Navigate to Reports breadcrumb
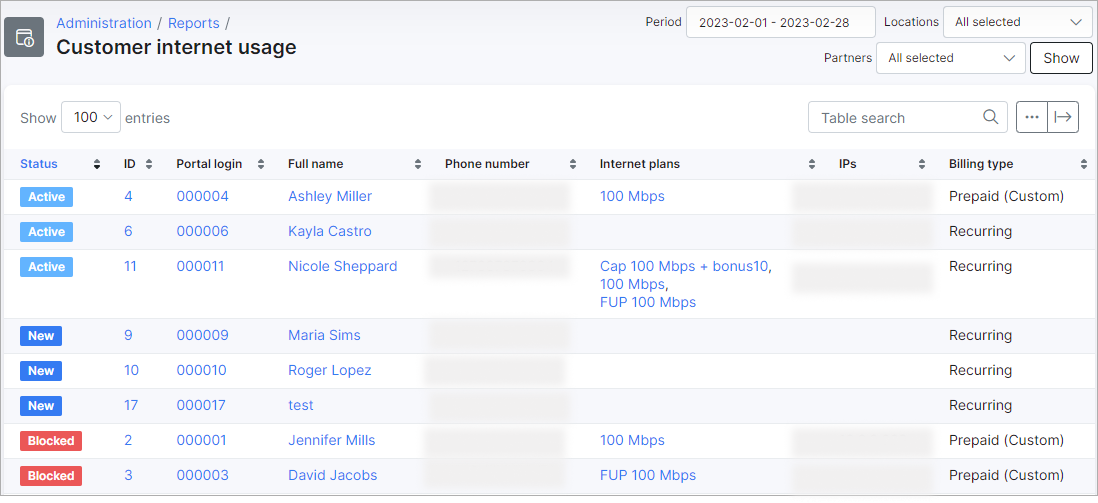 pyautogui.click(x=194, y=23)
